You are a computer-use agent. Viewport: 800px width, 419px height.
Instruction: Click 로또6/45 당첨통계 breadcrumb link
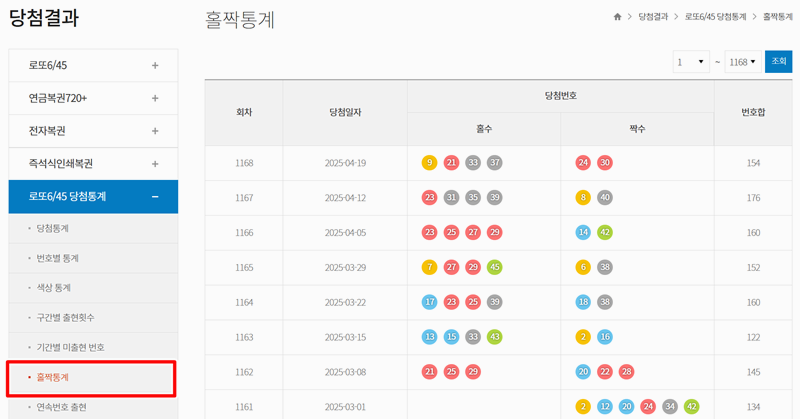point(715,17)
